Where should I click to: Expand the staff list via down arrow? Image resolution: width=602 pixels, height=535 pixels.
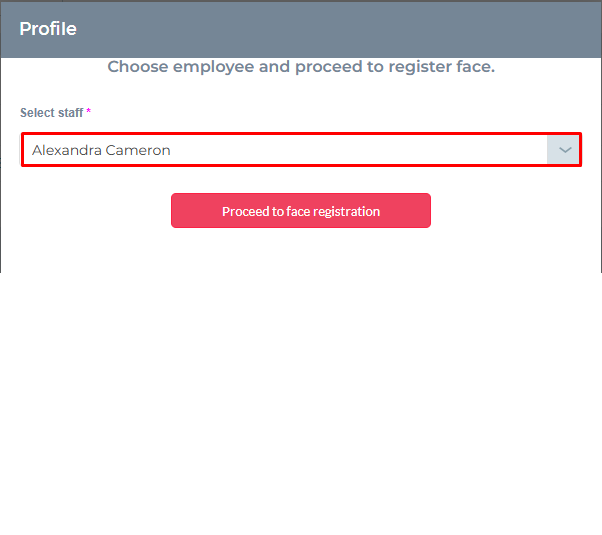[565, 150]
